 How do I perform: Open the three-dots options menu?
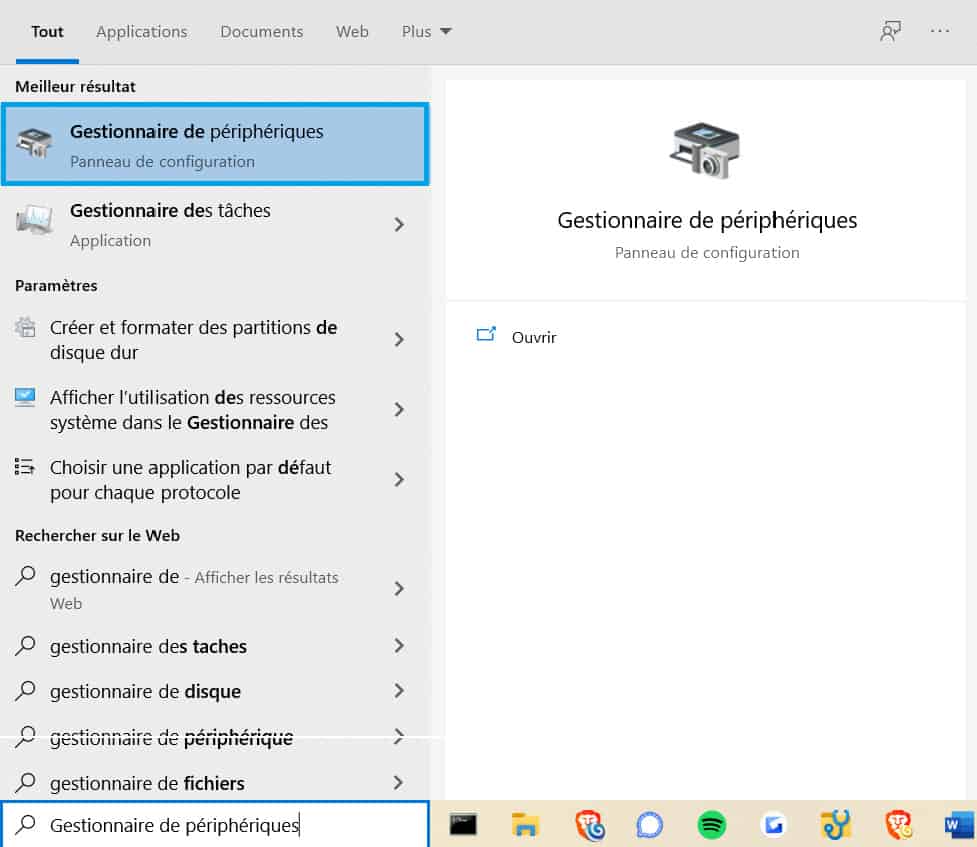click(x=940, y=31)
